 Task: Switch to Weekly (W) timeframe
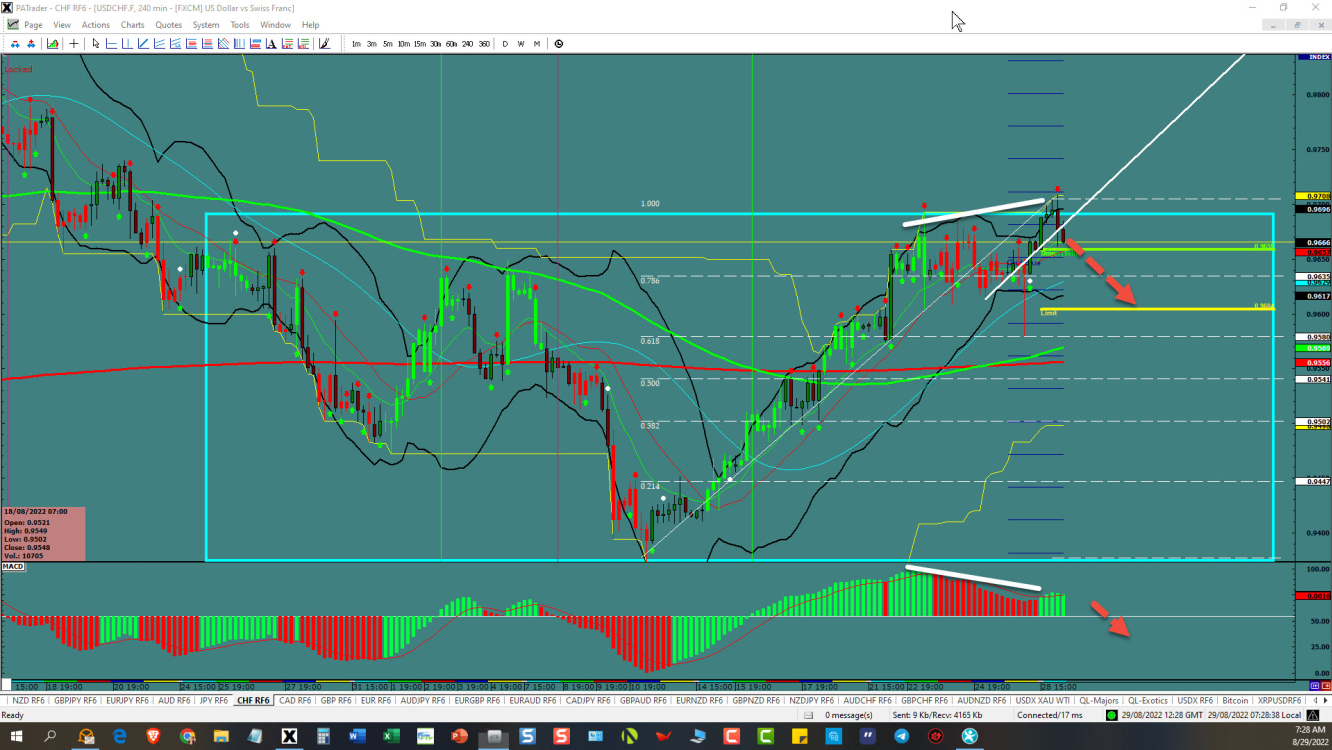tap(521, 43)
